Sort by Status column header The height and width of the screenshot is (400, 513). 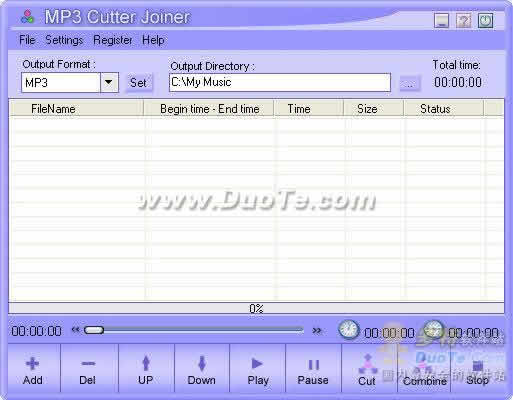443,109
